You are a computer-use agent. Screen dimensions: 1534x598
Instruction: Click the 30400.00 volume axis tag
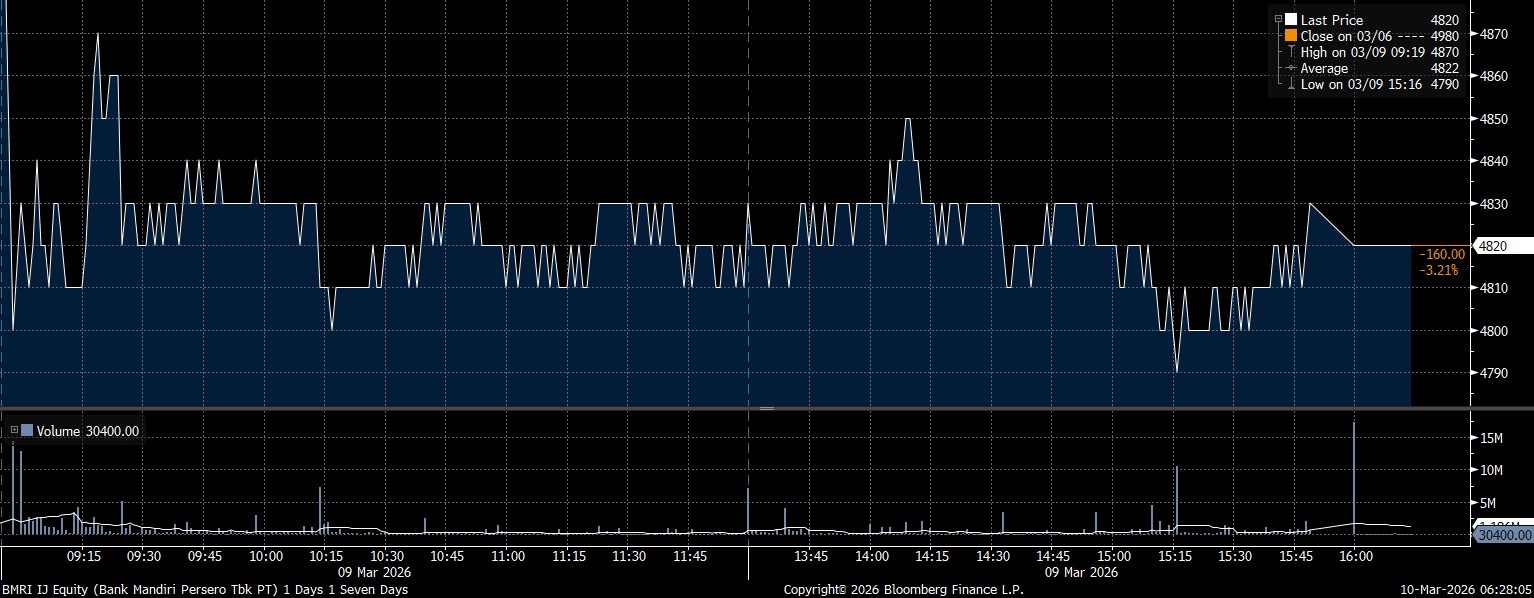(x=1503, y=535)
